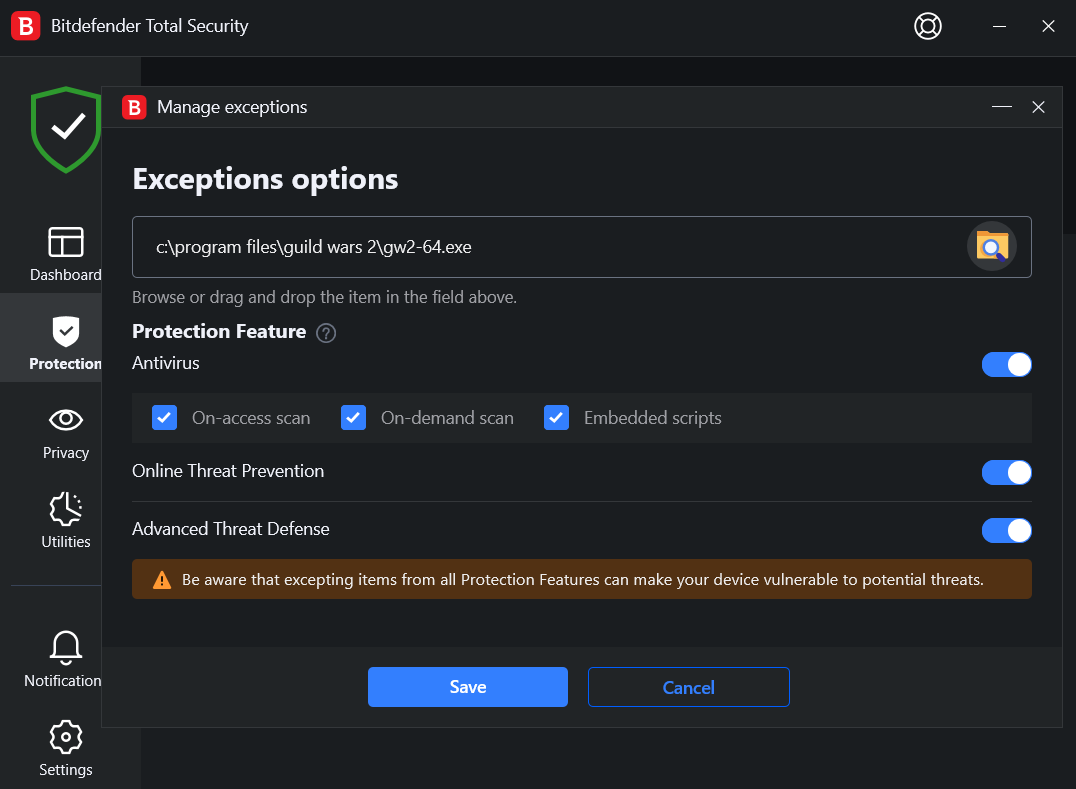Click the exception path input field
This screenshot has height=789, width=1076.
point(582,247)
